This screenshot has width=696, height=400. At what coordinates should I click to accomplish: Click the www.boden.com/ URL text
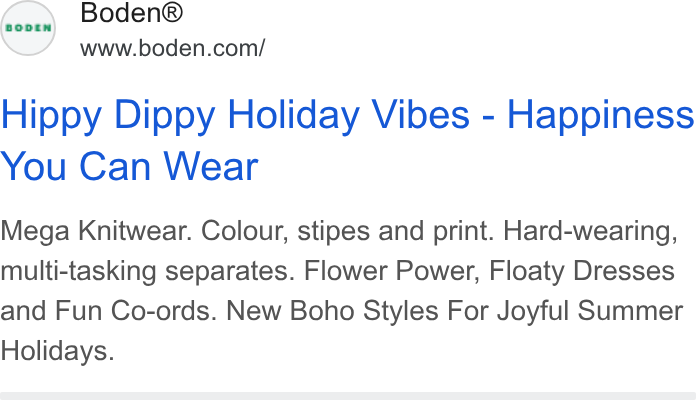pos(173,48)
